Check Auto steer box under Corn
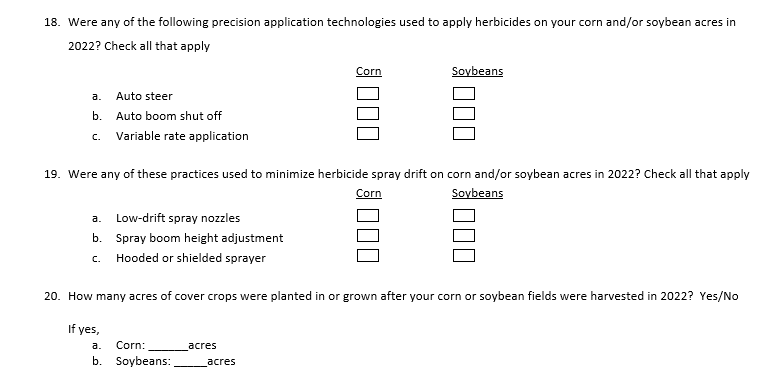 coord(368,93)
